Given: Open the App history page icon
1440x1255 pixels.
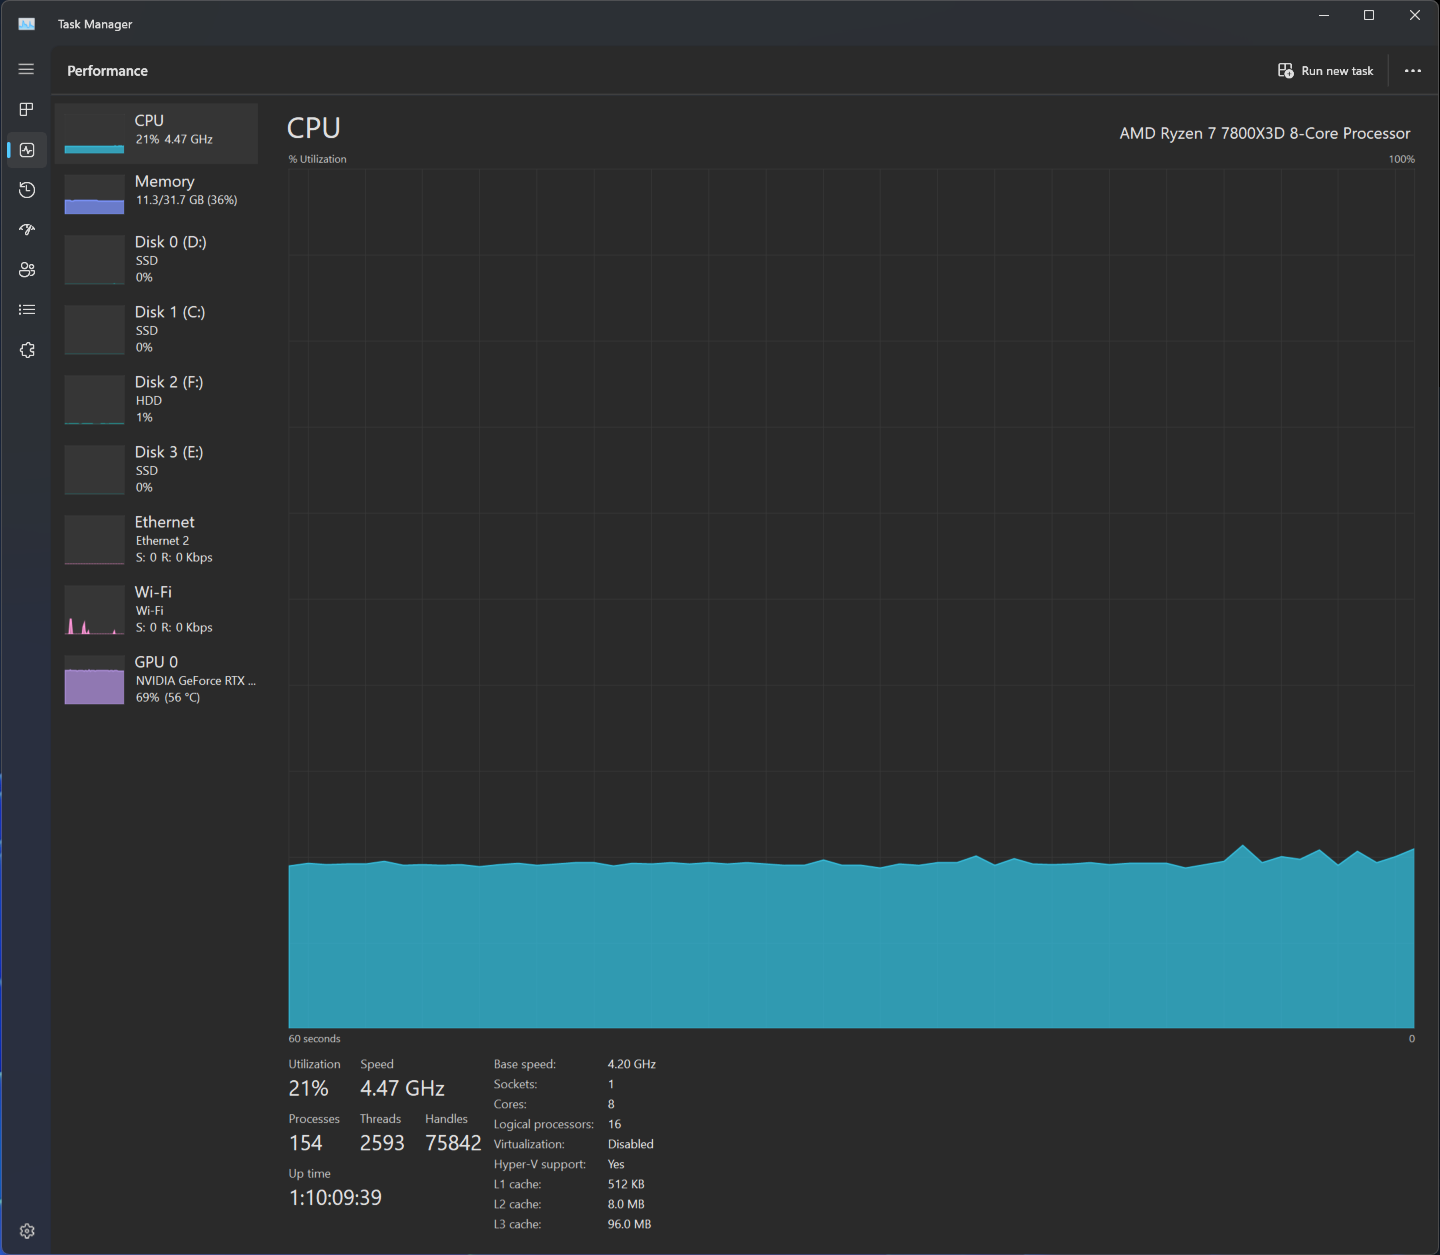Looking at the screenshot, I should pyautogui.click(x=27, y=190).
